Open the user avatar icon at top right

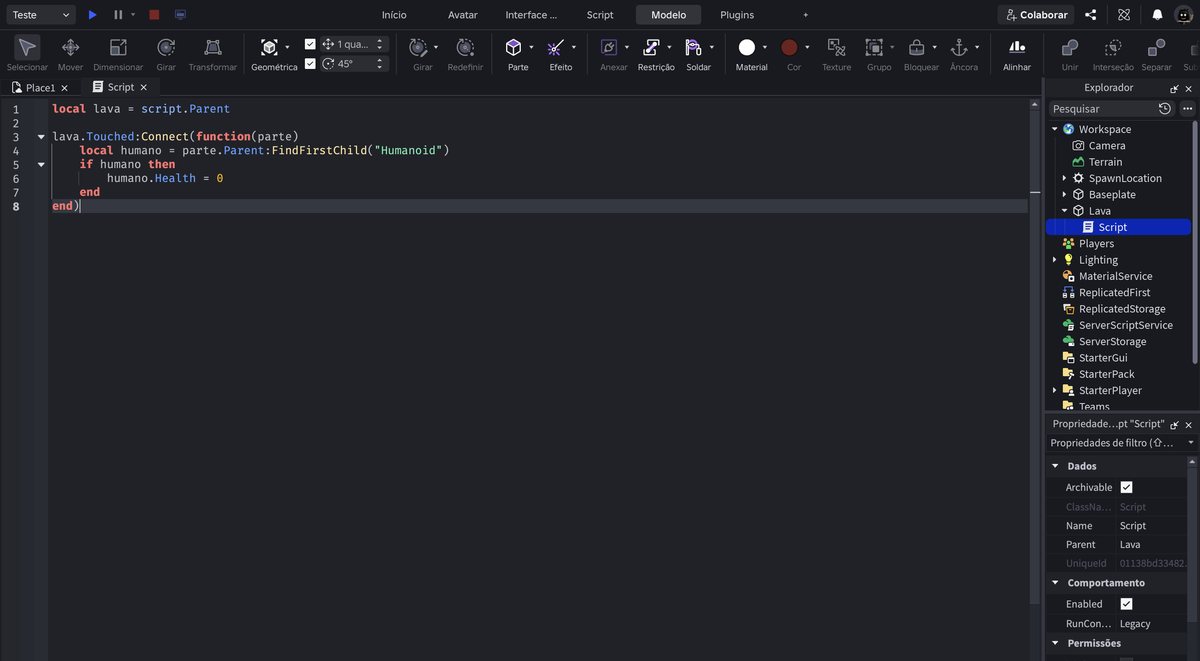click(1184, 15)
